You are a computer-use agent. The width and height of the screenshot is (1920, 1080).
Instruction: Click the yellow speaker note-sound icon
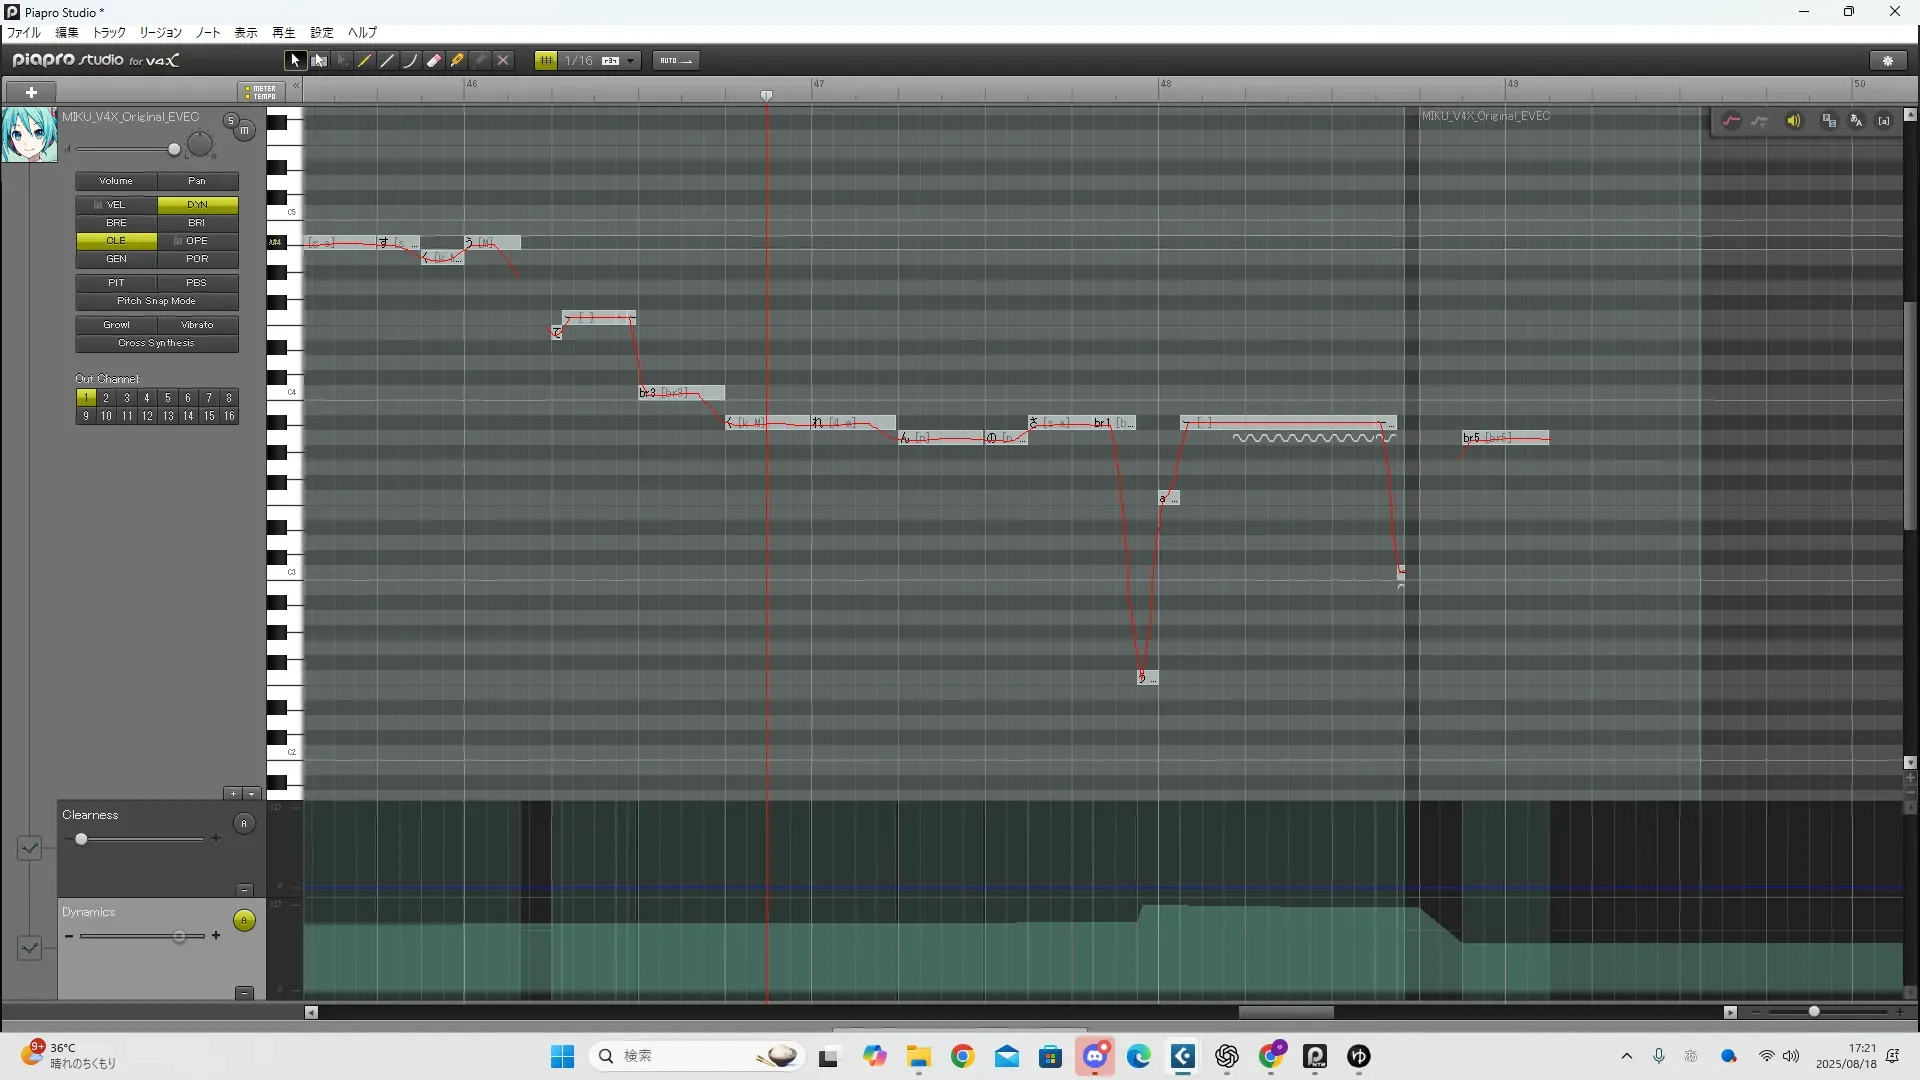(x=1794, y=121)
